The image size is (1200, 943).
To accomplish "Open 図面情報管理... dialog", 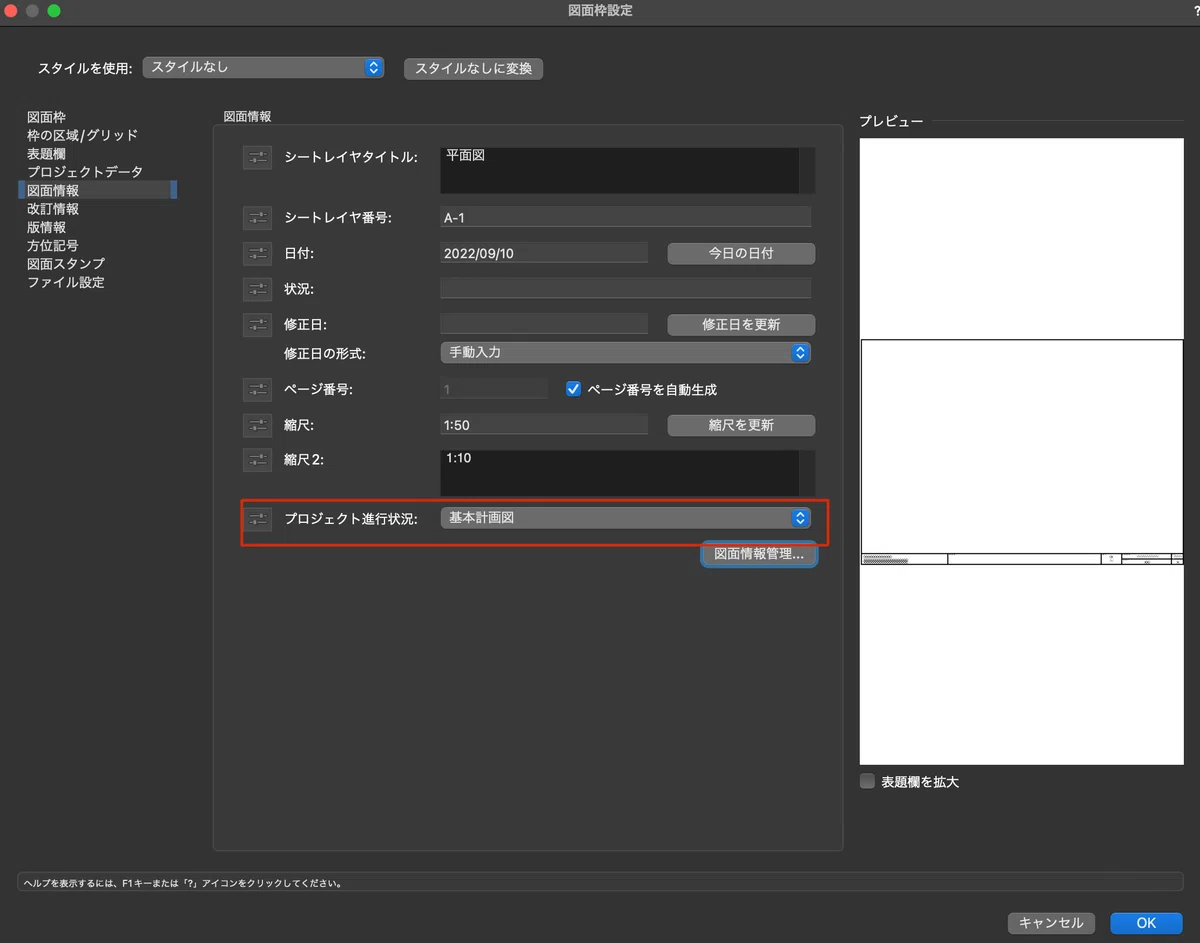I will click(x=759, y=553).
